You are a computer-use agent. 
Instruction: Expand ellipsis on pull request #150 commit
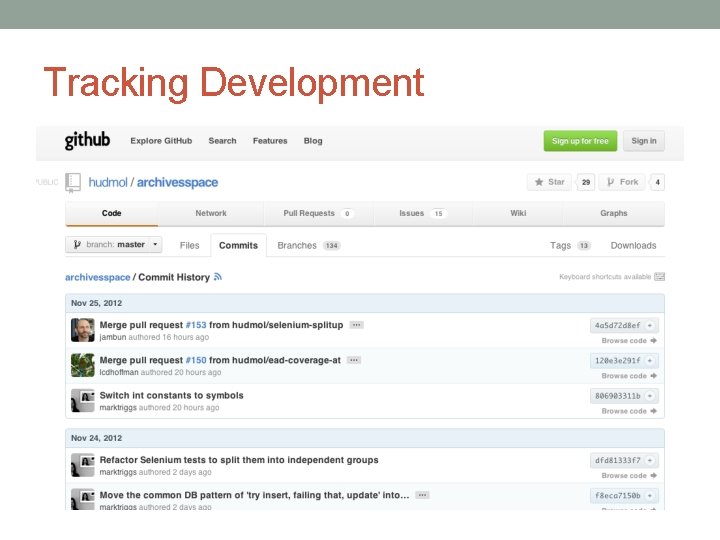coord(354,360)
